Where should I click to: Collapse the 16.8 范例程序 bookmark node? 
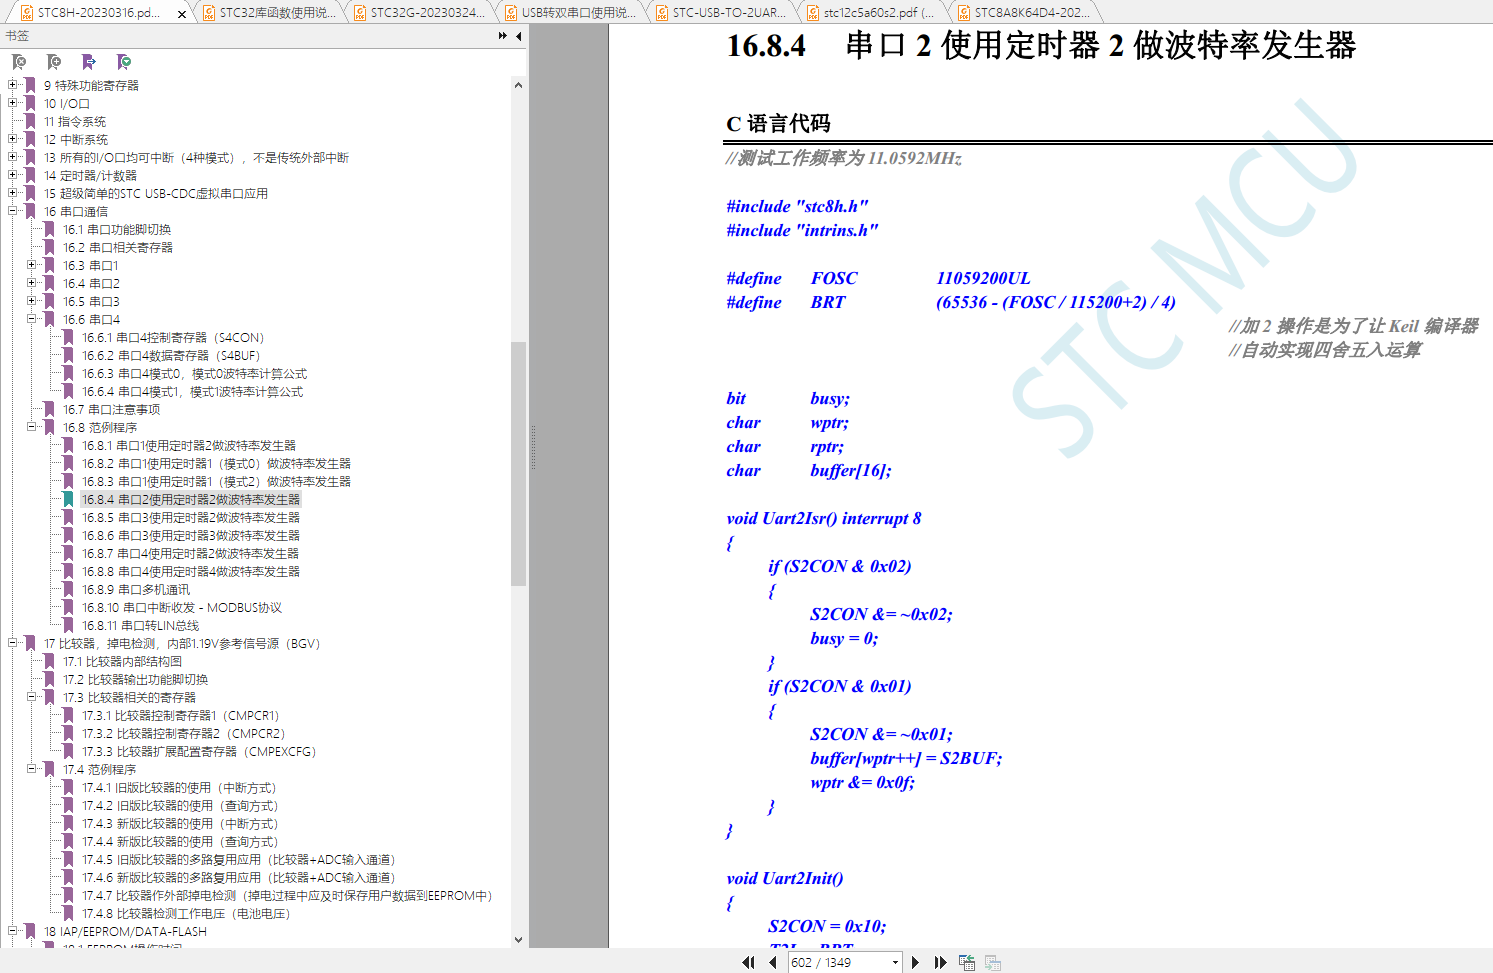pos(32,427)
